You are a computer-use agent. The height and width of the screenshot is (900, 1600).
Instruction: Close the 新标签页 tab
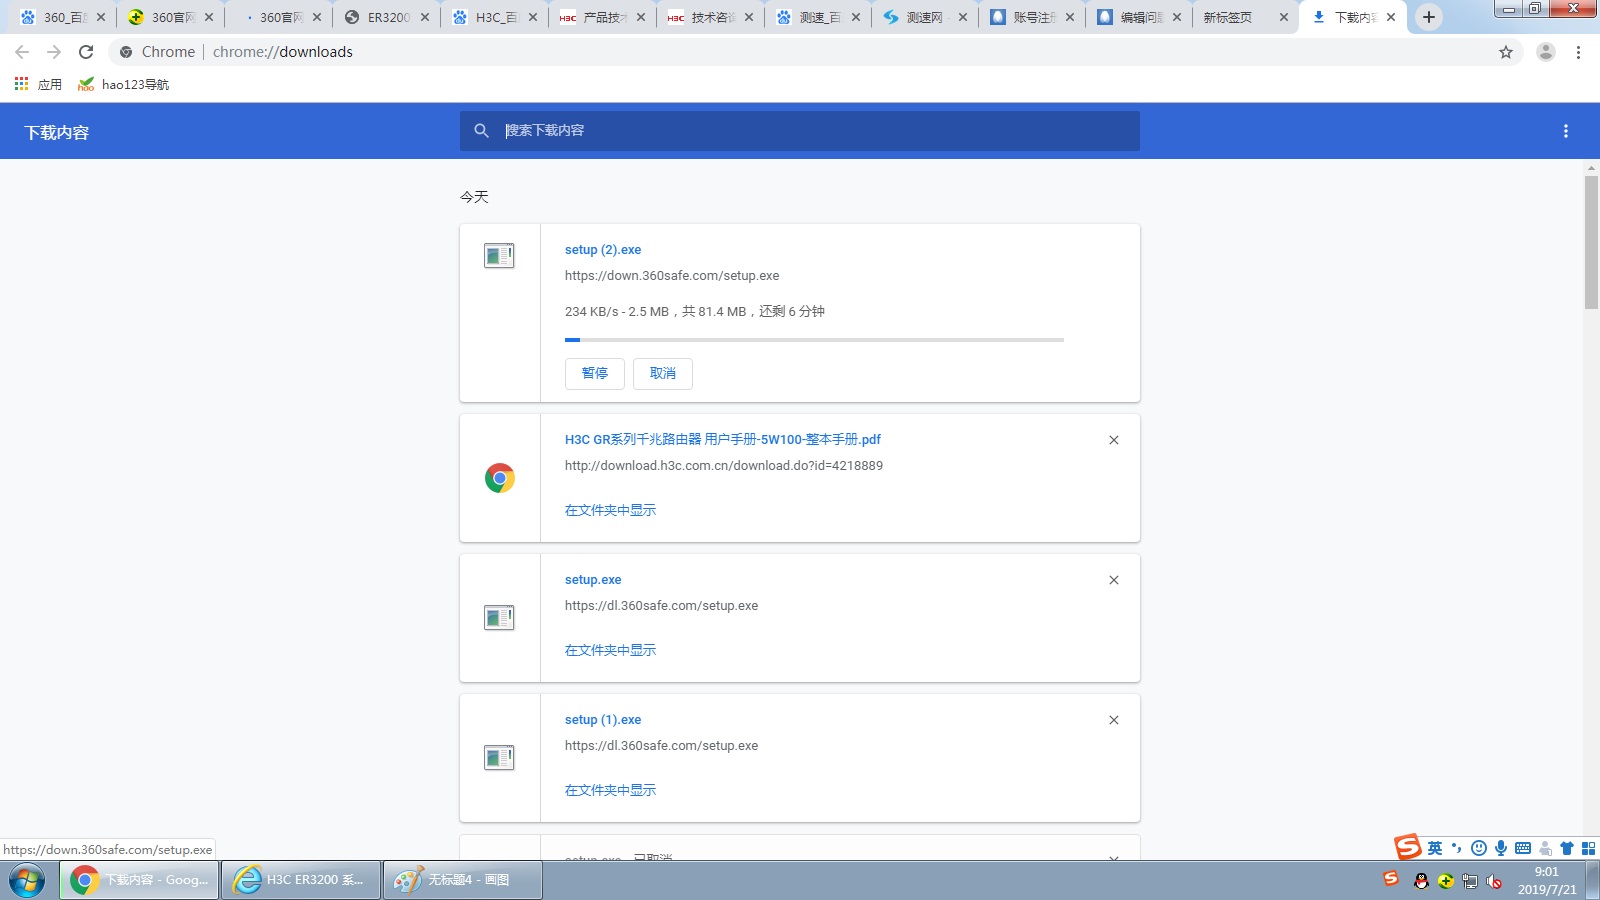coord(1284,17)
